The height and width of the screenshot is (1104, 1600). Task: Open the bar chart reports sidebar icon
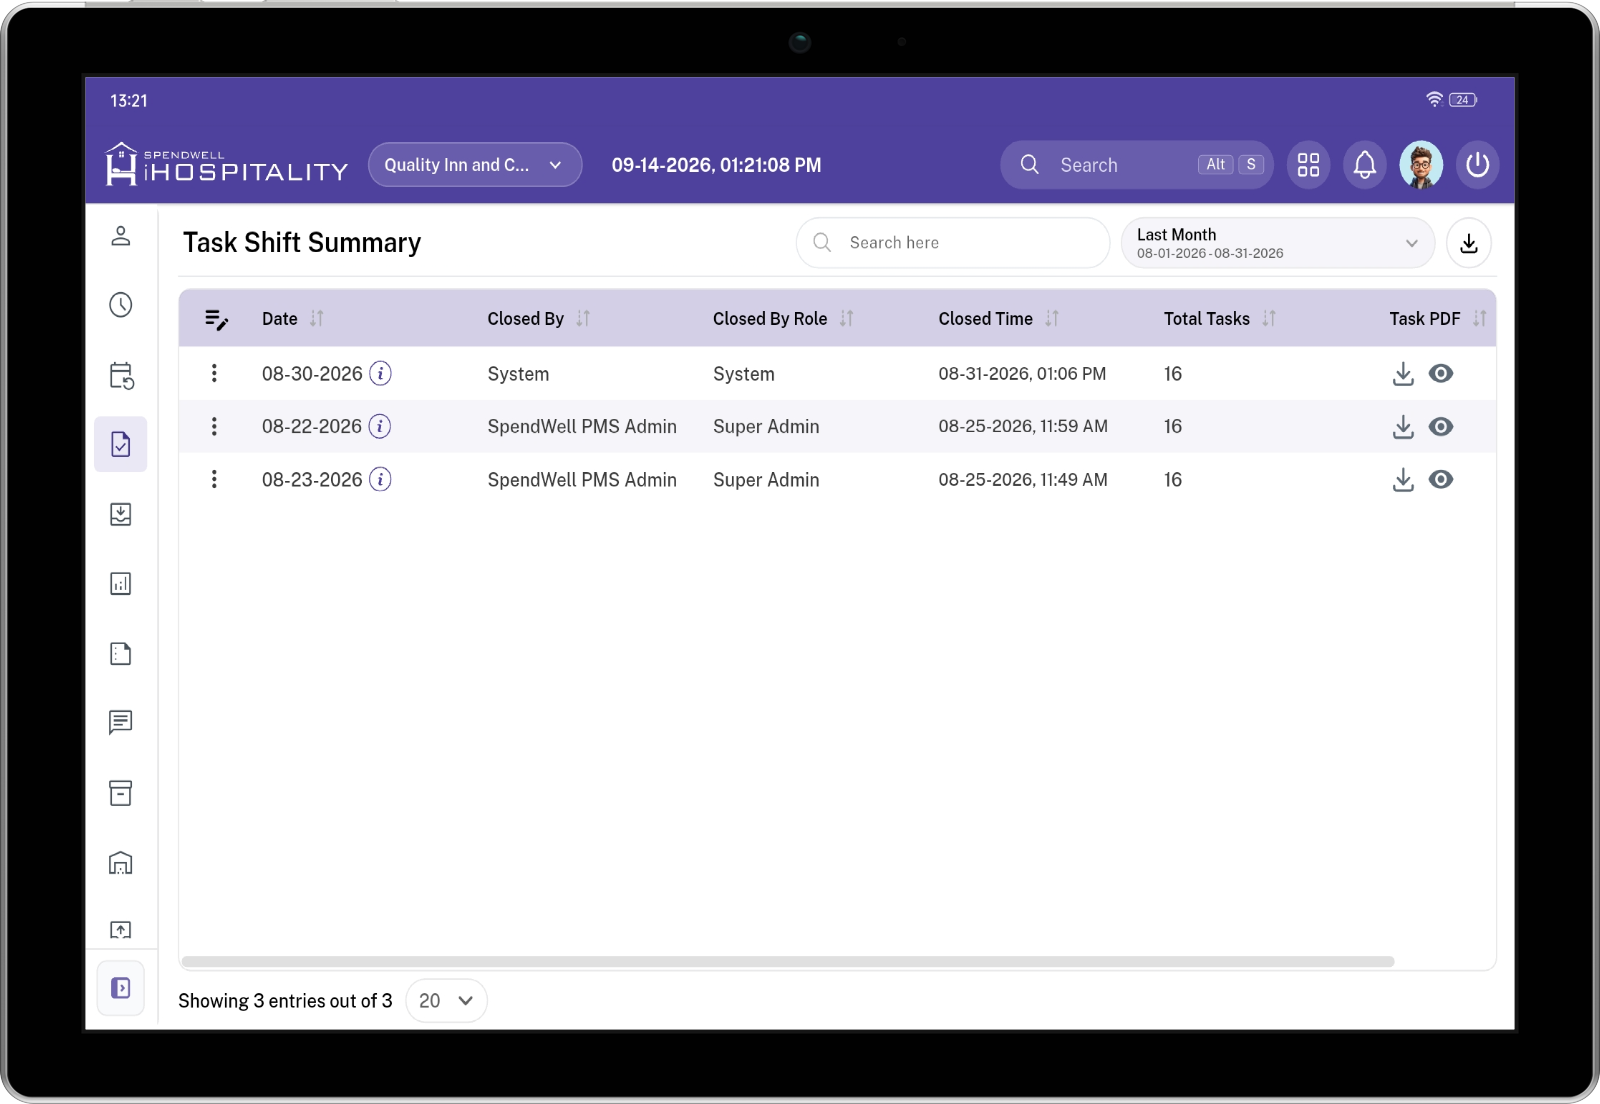pyautogui.click(x=121, y=584)
